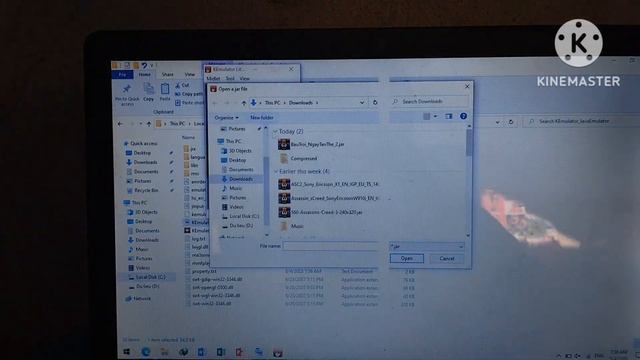
Task: Refresh the Downloads location in dialog
Action: click(x=375, y=102)
